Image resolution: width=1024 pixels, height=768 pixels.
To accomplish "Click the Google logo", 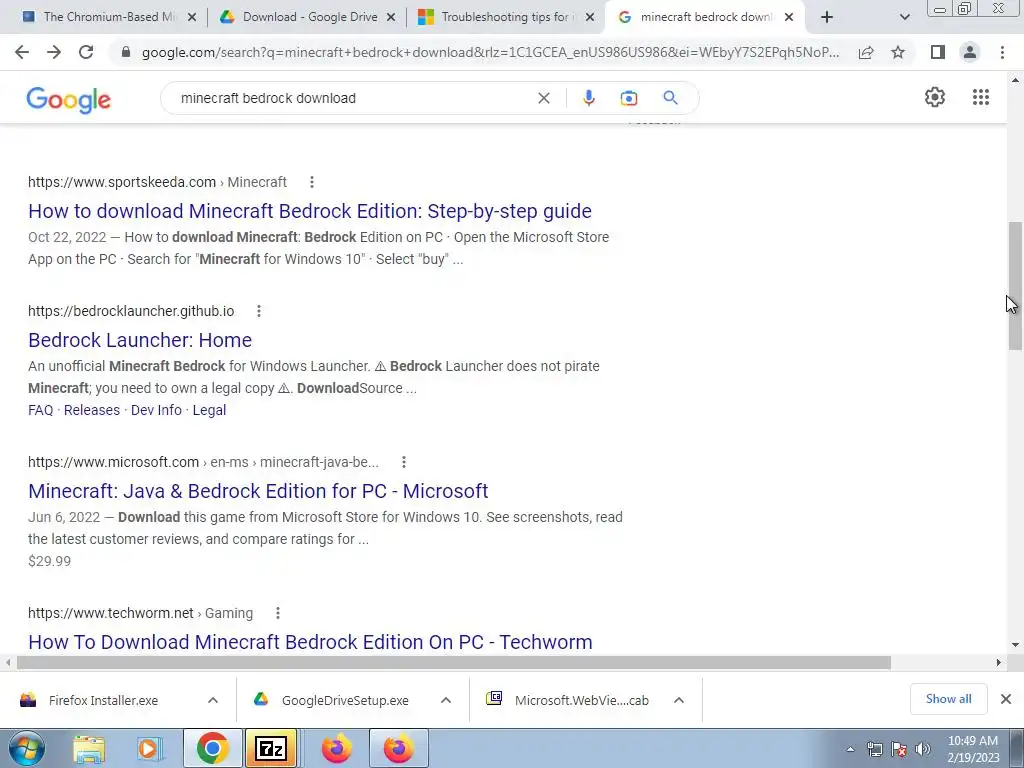I will (x=69, y=99).
